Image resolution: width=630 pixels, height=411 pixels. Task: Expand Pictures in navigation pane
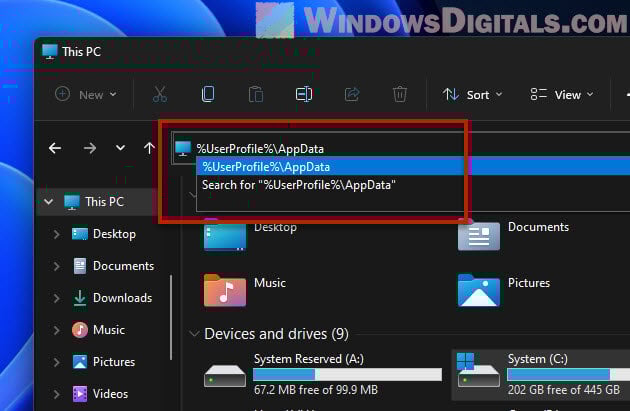[x=57, y=362]
